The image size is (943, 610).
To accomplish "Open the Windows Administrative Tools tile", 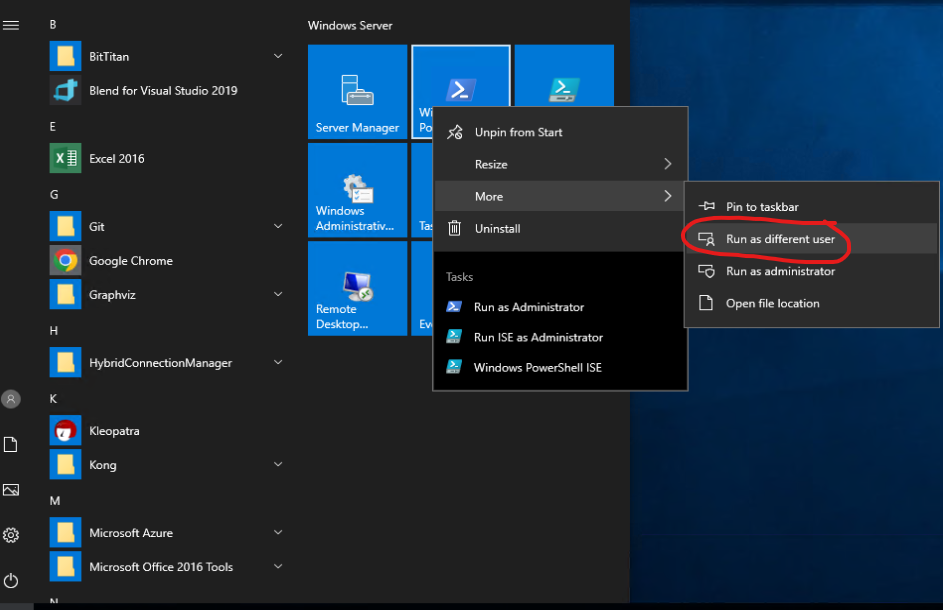I will tap(357, 190).
